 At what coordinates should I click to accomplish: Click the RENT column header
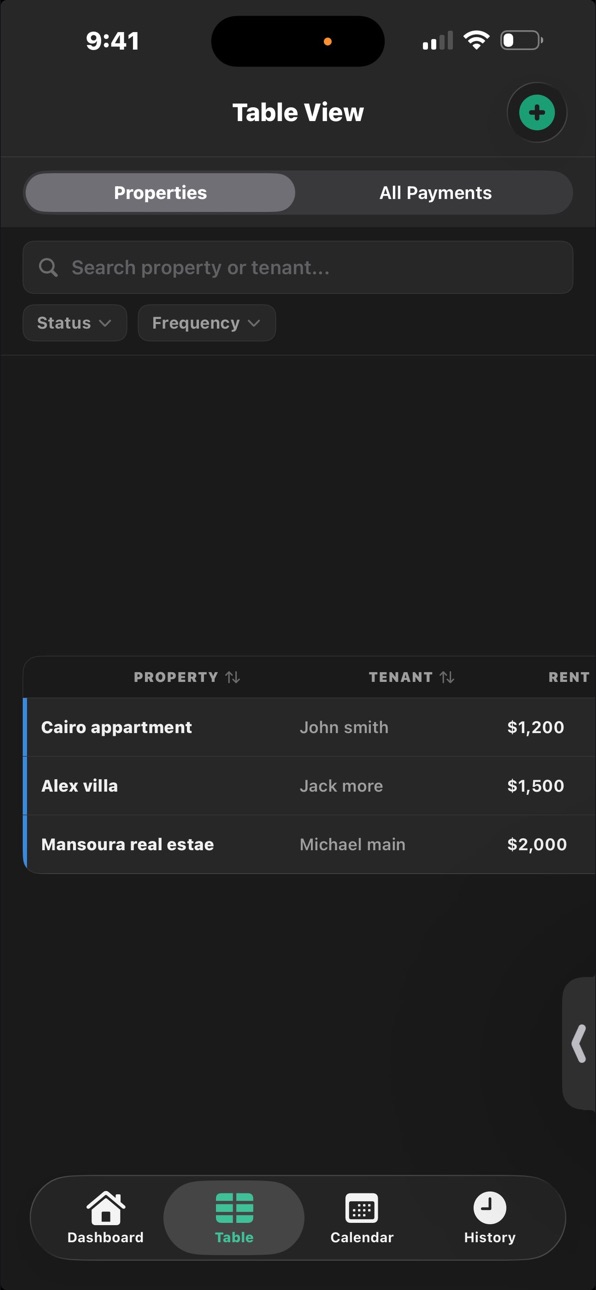point(569,677)
